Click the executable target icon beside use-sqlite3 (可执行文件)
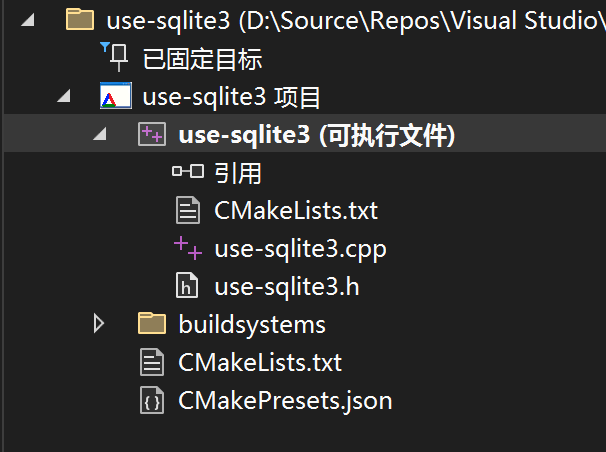This screenshot has width=606, height=452. (x=152, y=136)
